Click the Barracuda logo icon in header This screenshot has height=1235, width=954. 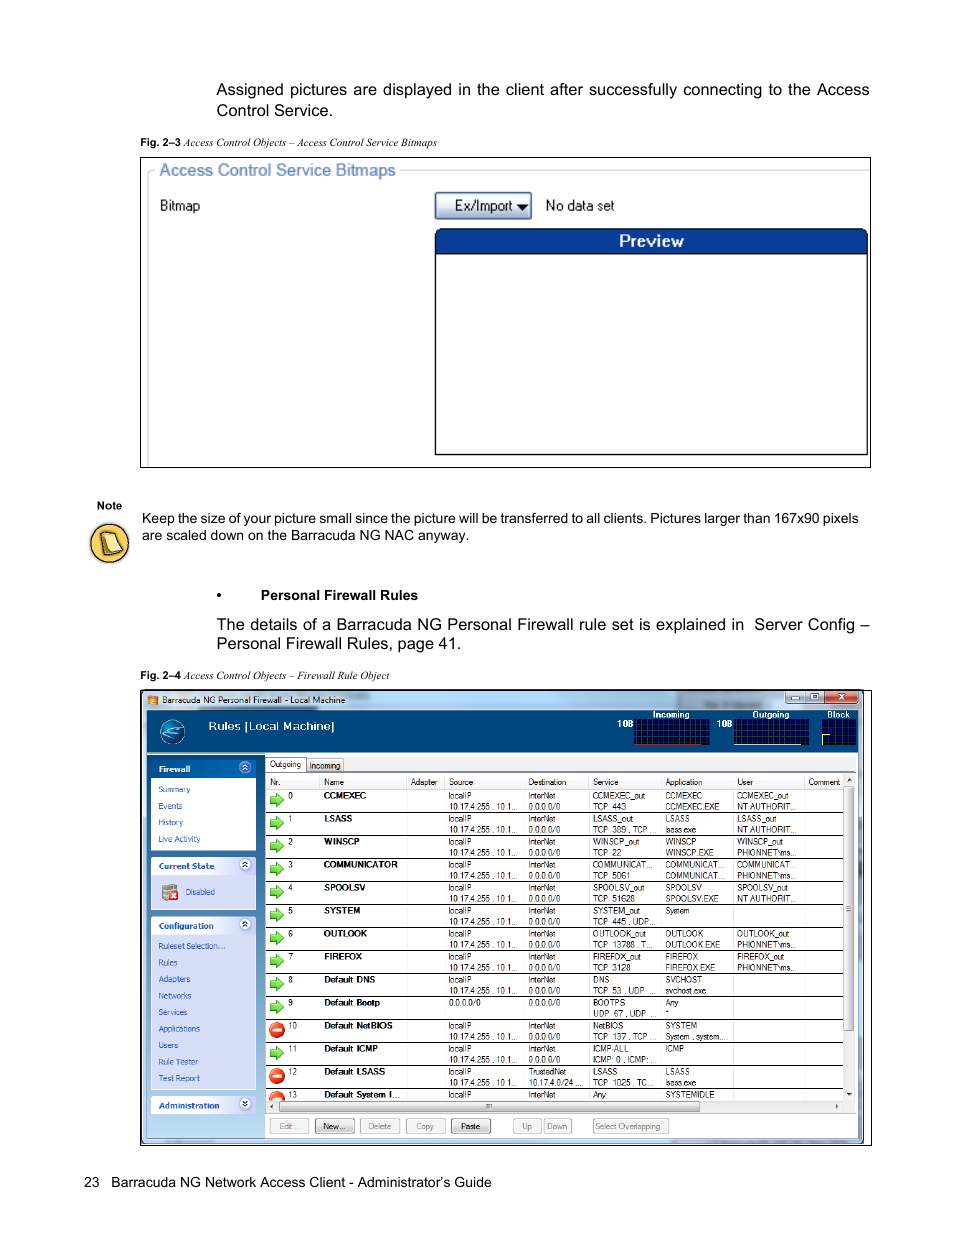click(172, 732)
